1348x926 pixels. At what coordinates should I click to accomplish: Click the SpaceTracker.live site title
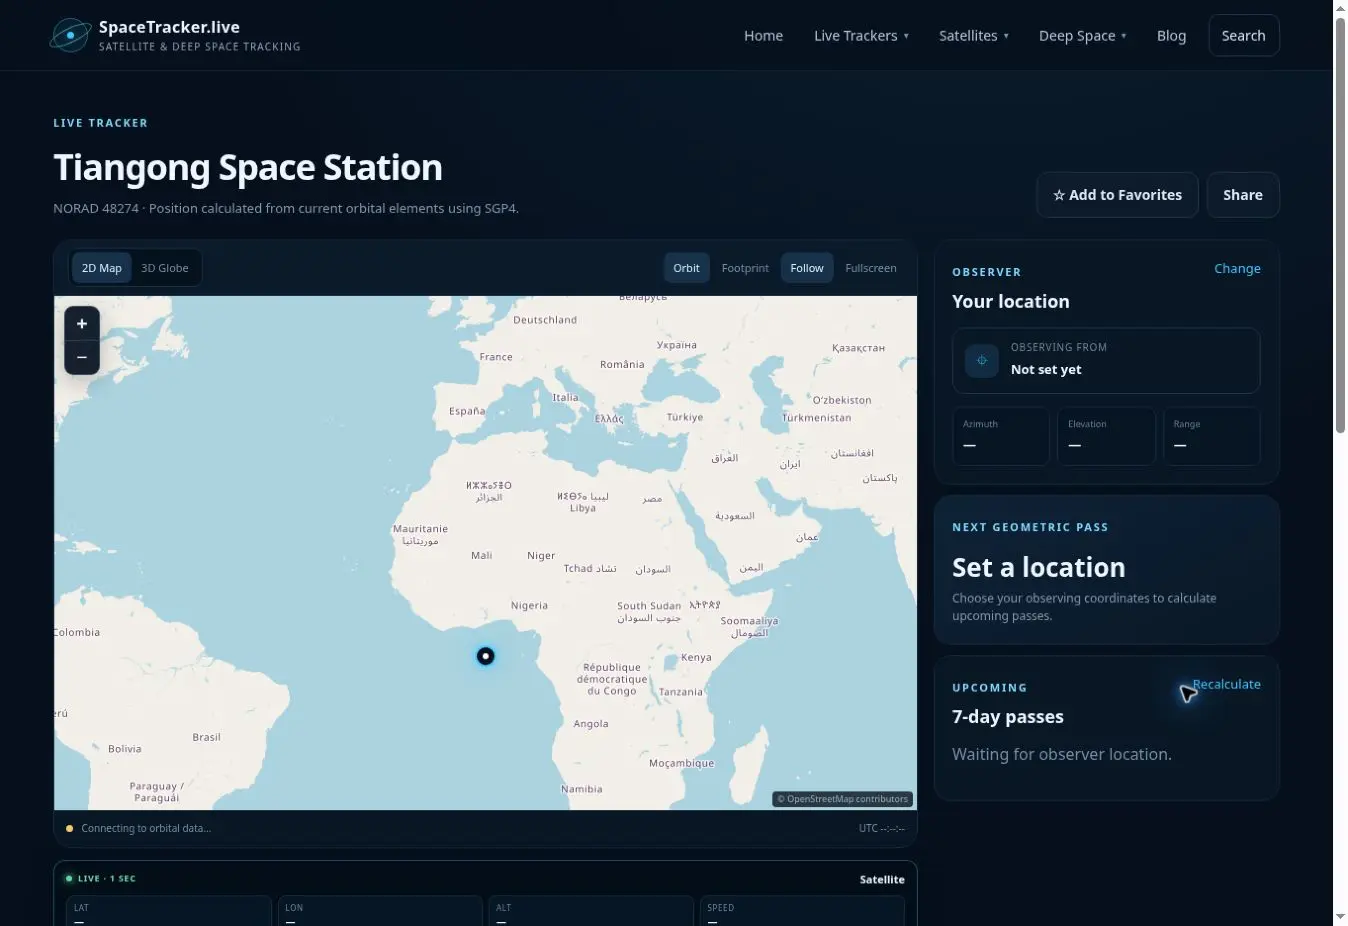[169, 27]
